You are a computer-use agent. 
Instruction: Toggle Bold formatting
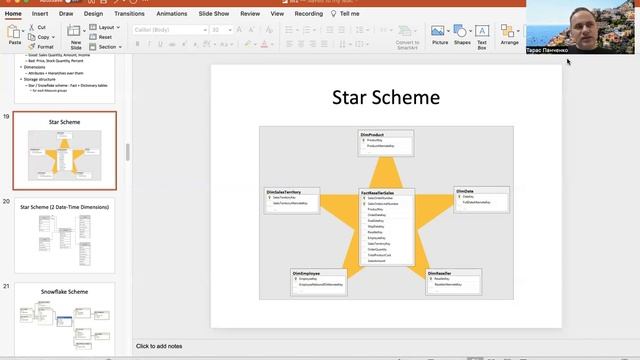click(x=138, y=44)
